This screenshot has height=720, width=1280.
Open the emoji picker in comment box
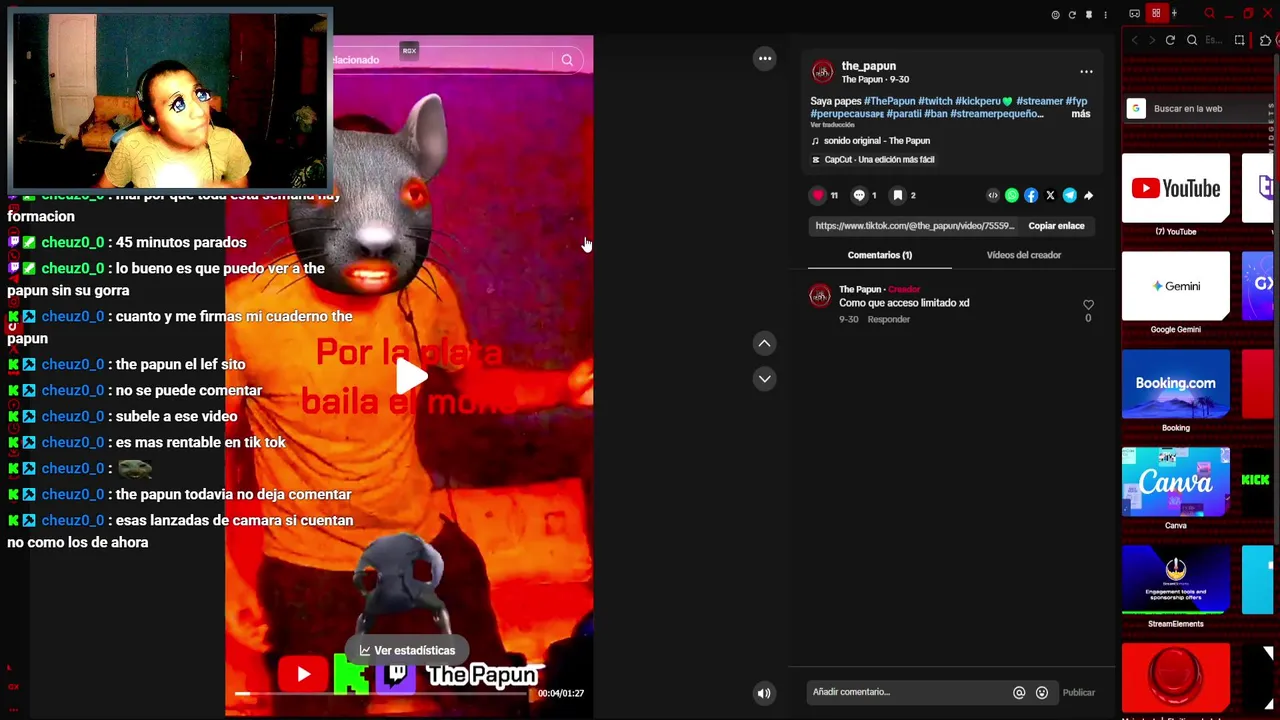[1041, 692]
